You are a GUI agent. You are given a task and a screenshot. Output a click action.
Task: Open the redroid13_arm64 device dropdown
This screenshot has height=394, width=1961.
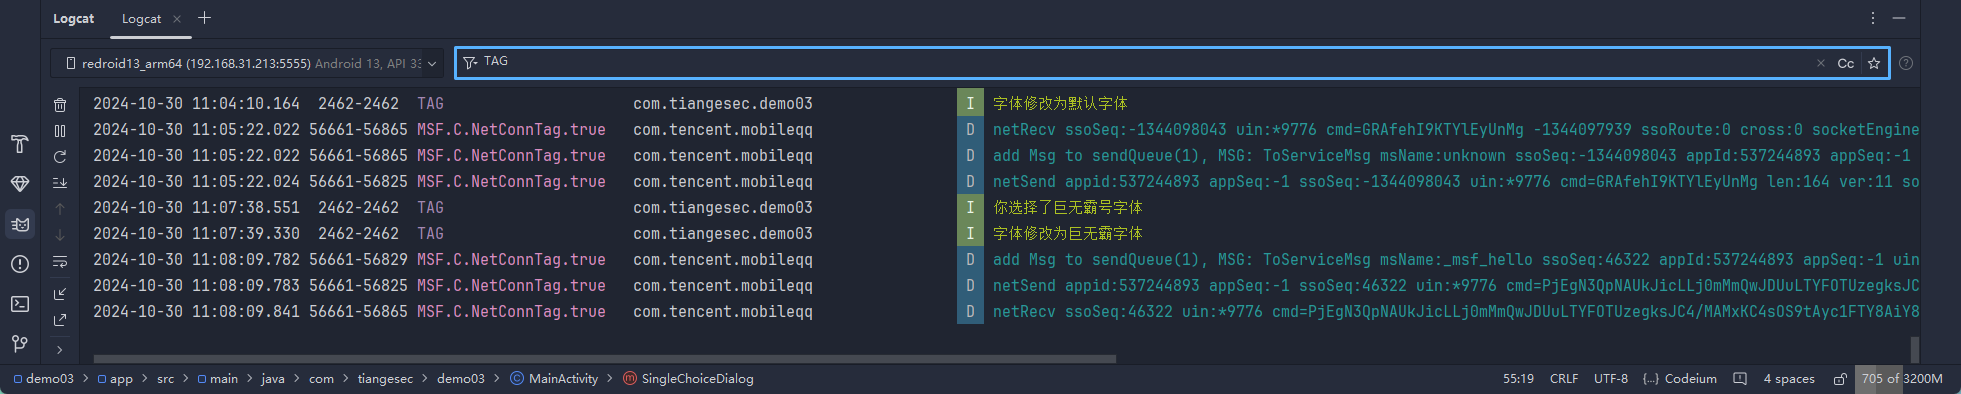click(x=247, y=63)
